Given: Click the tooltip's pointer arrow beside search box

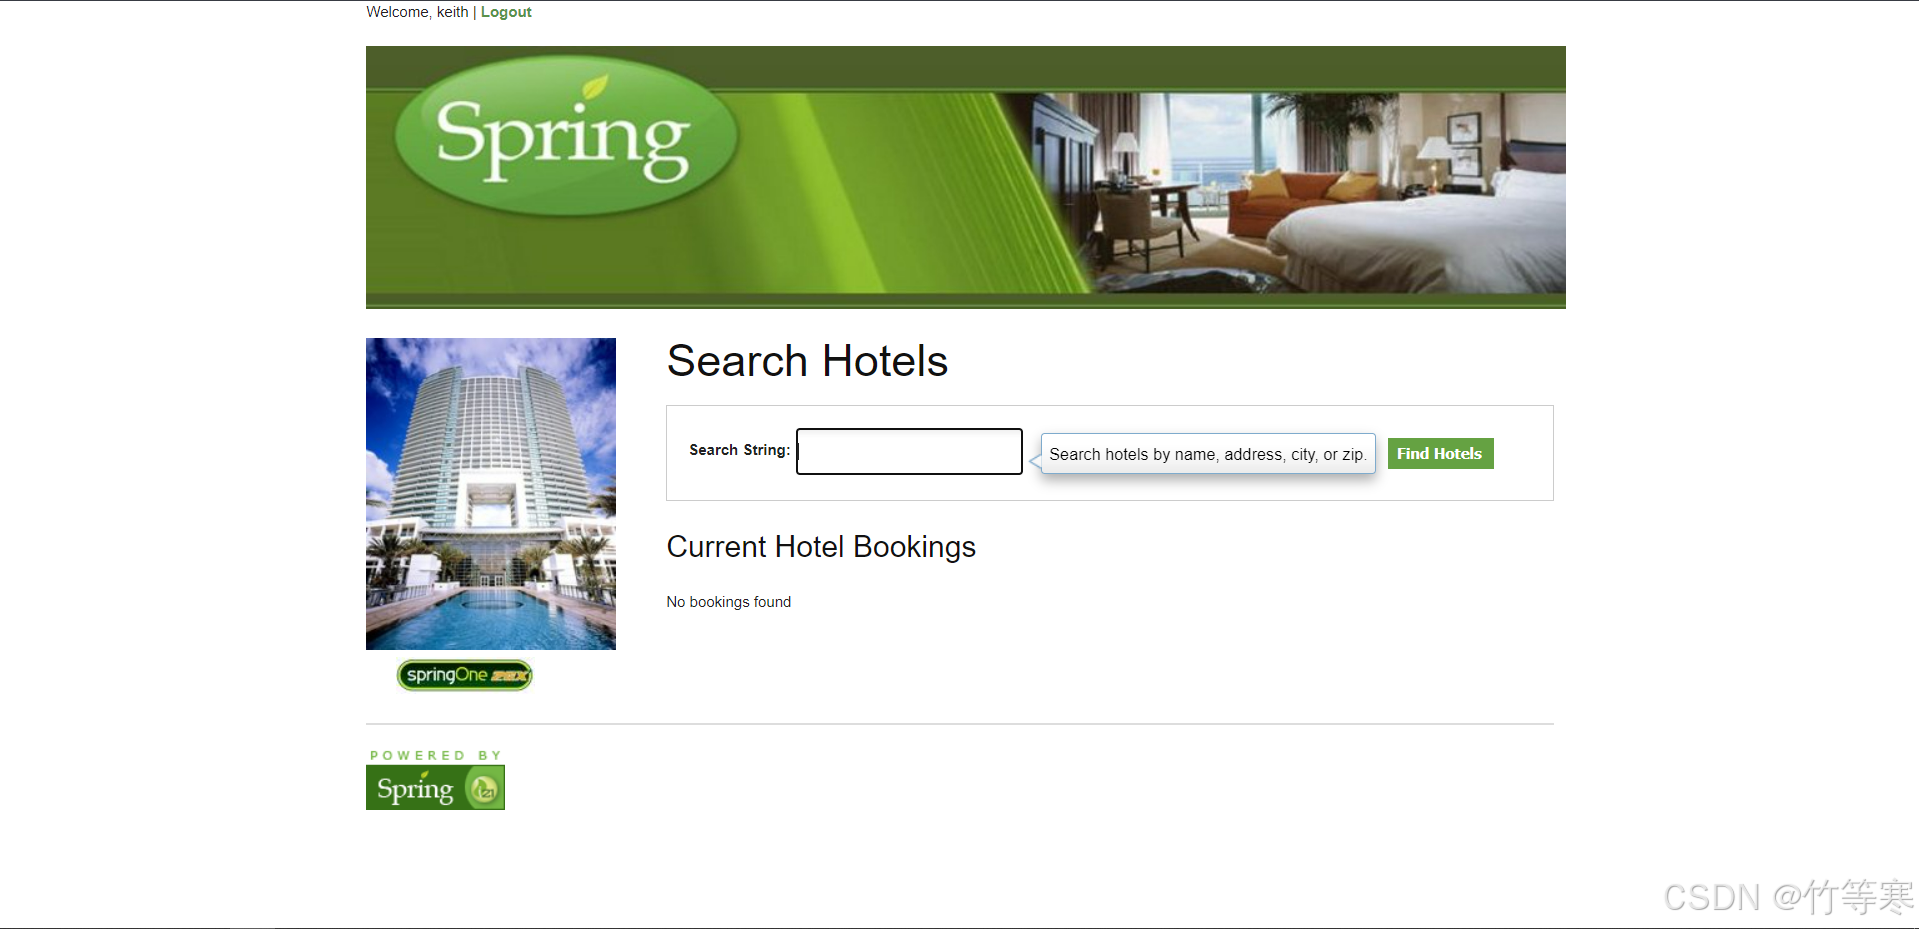Looking at the screenshot, I should pos(1035,461).
